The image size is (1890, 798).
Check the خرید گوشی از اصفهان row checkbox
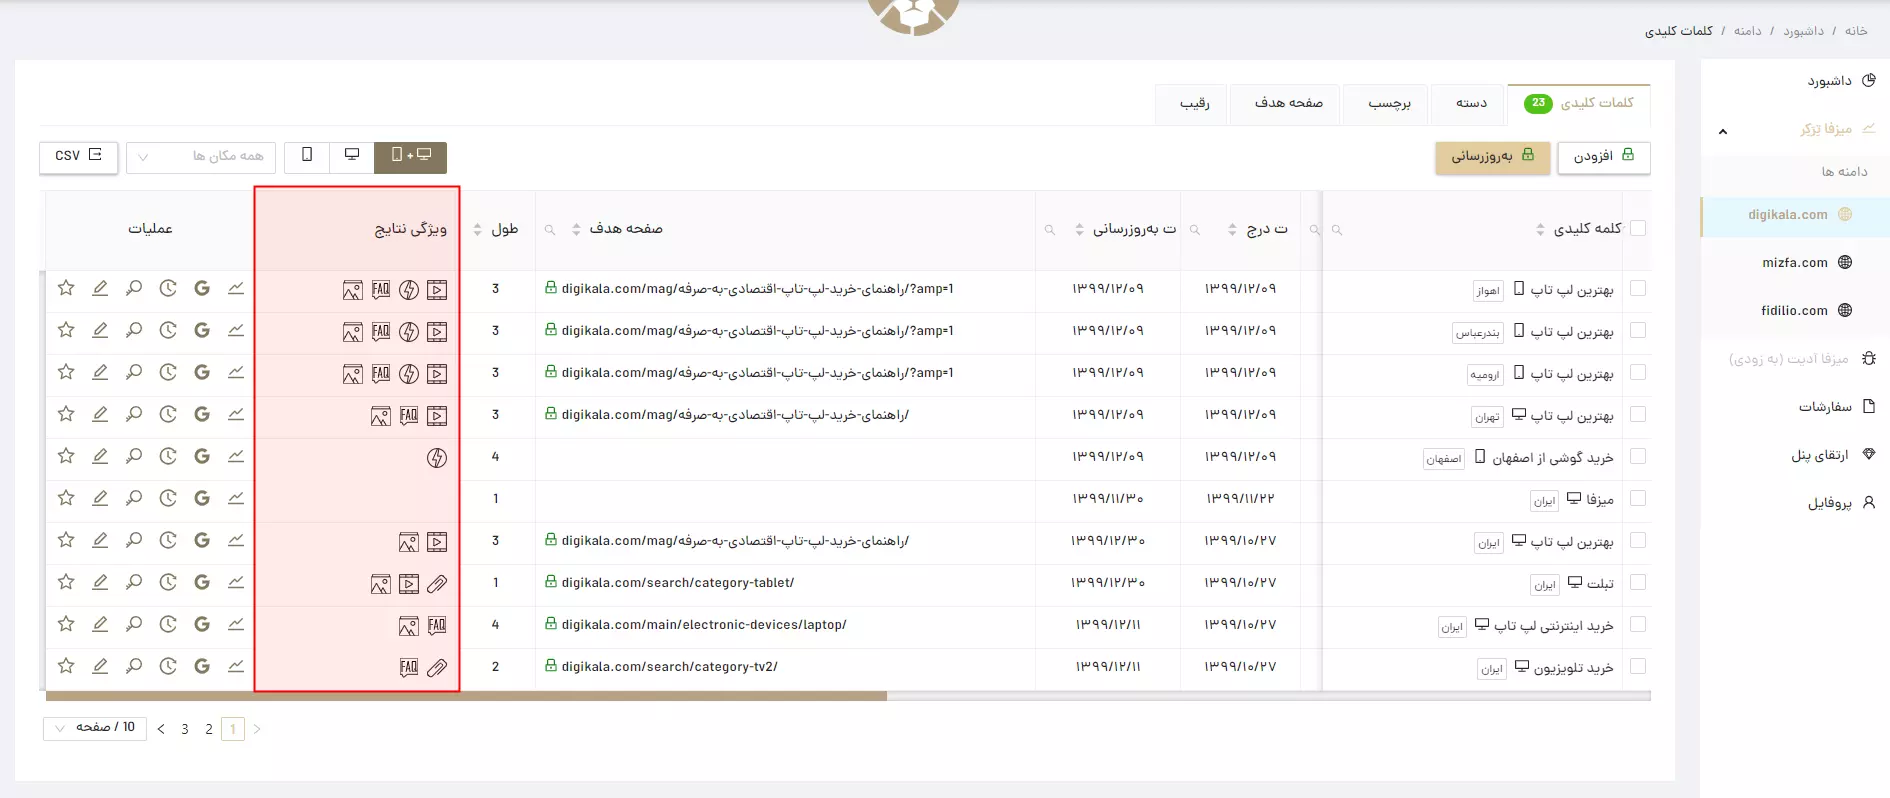(x=1638, y=456)
